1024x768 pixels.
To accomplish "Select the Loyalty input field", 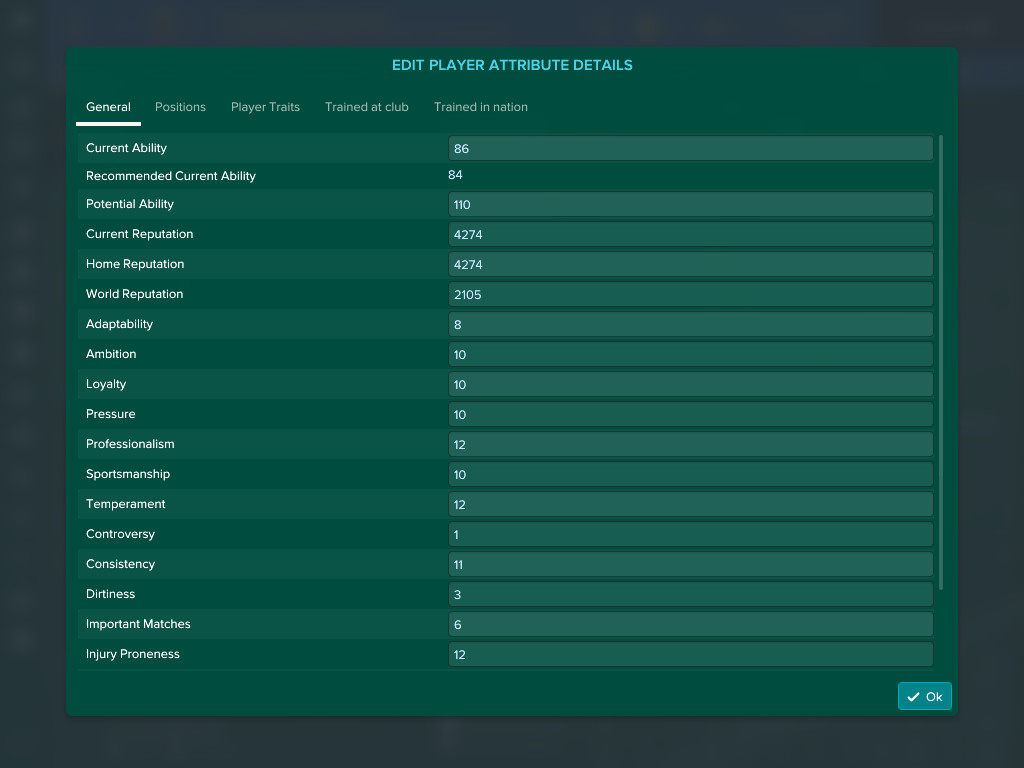I will pos(690,384).
